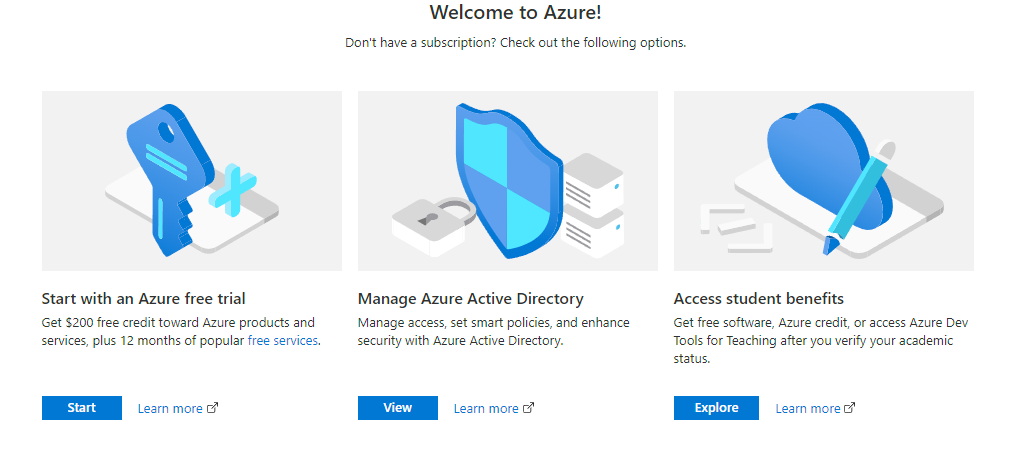Click the Access student benefits heading
Screen dimensions: 1025x469
758,299
